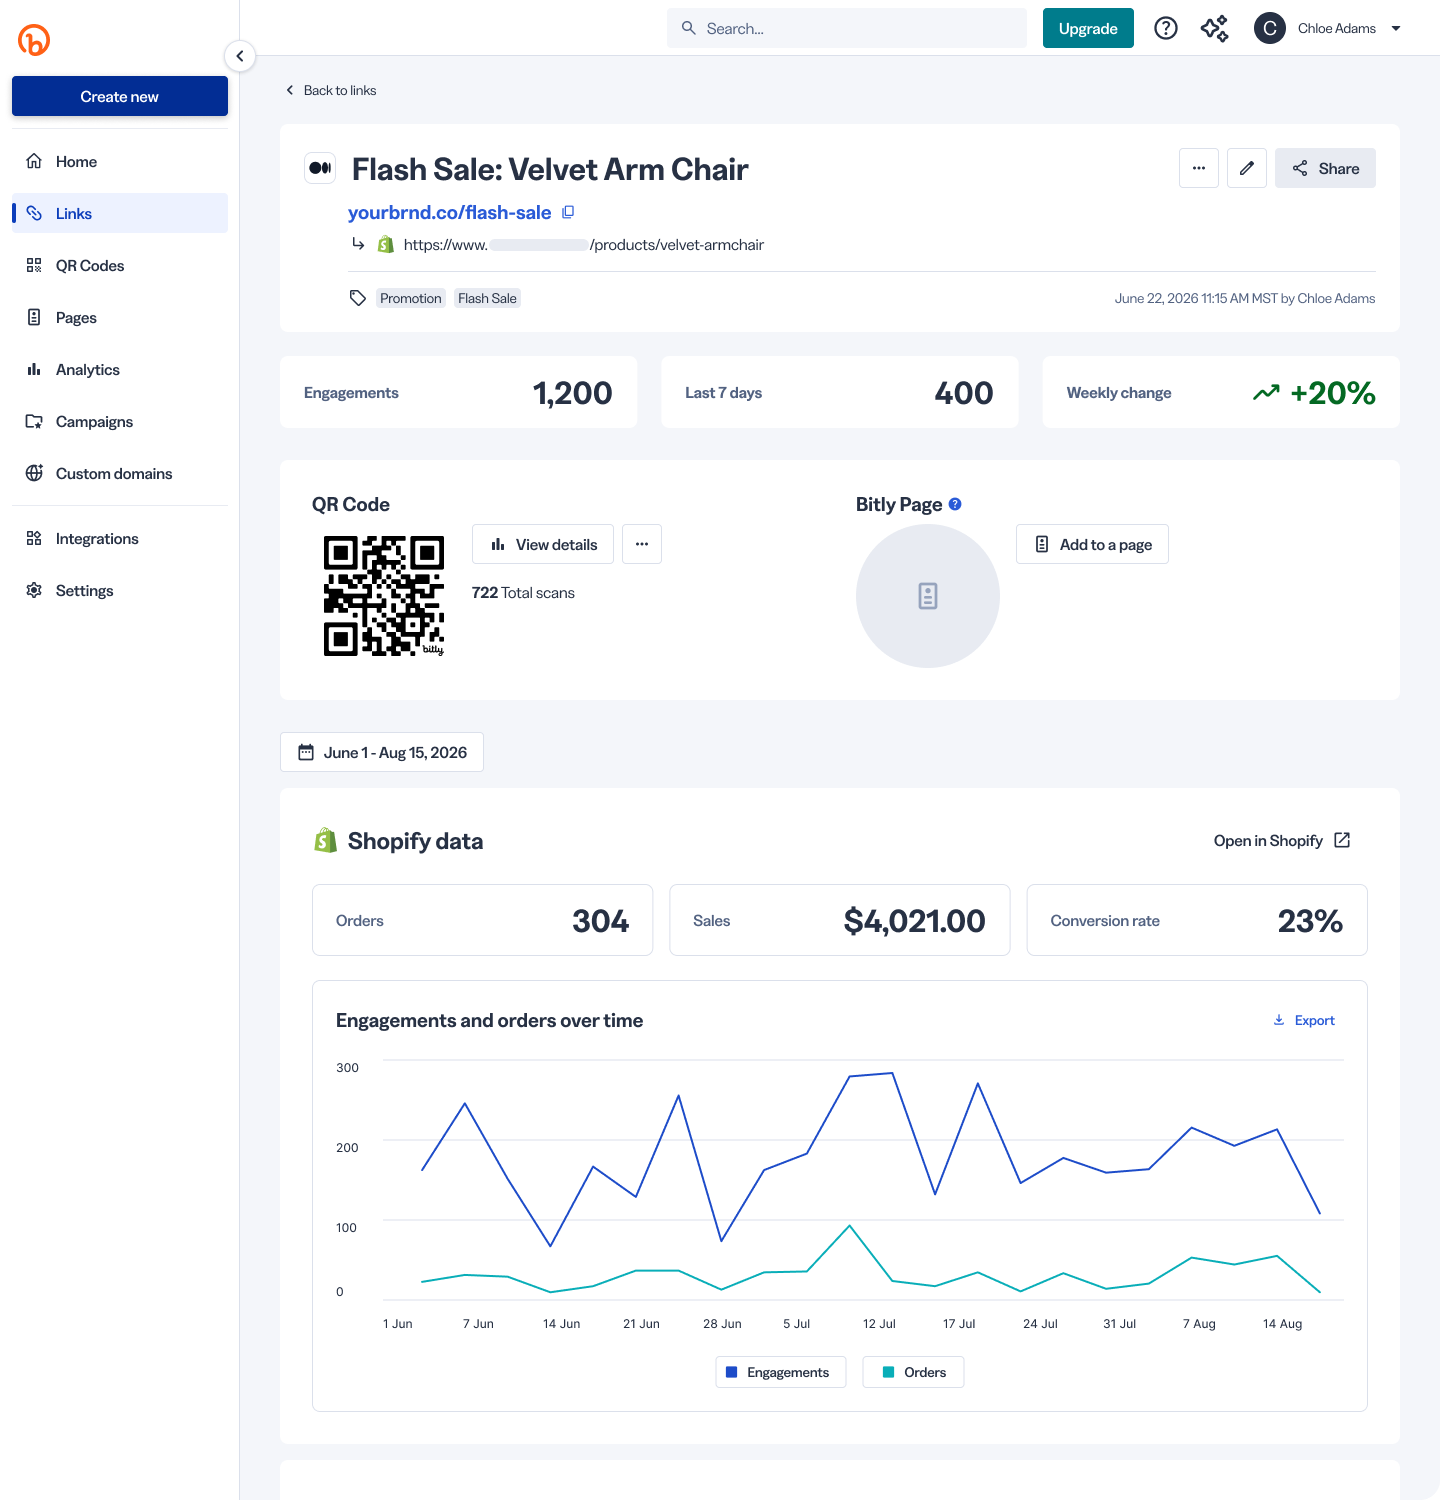Image resolution: width=1440 pixels, height=1500 pixels.
Task: Copy the short link with copy icon
Action: [568, 212]
